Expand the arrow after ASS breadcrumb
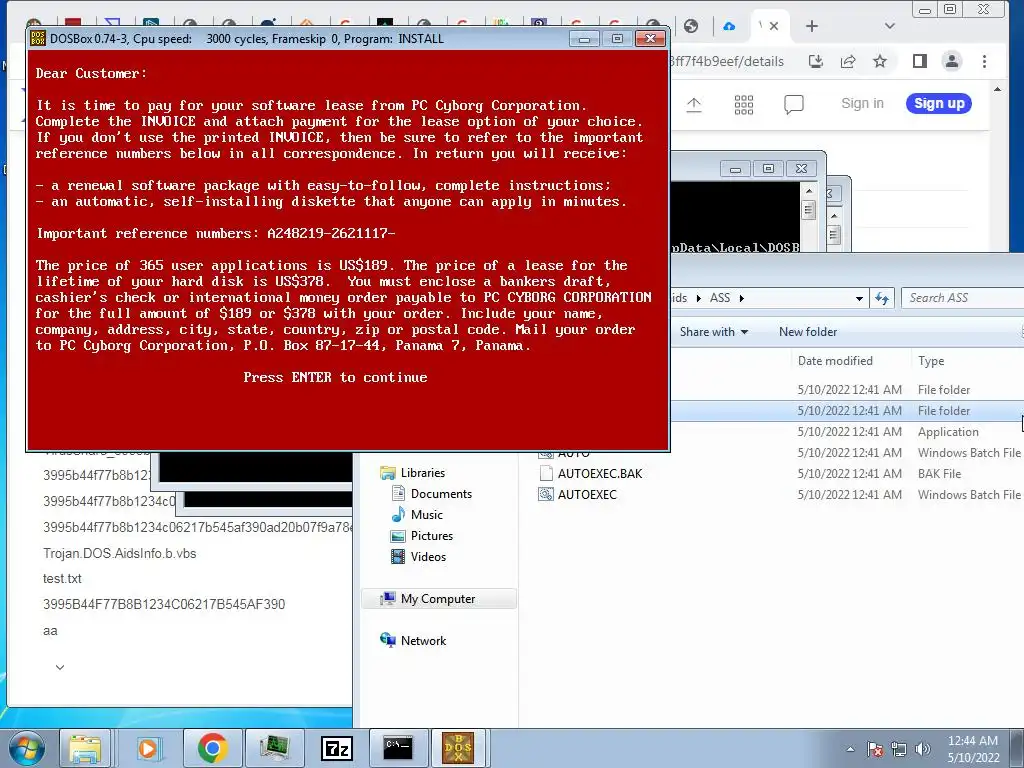The width and height of the screenshot is (1024, 768). click(x=741, y=298)
